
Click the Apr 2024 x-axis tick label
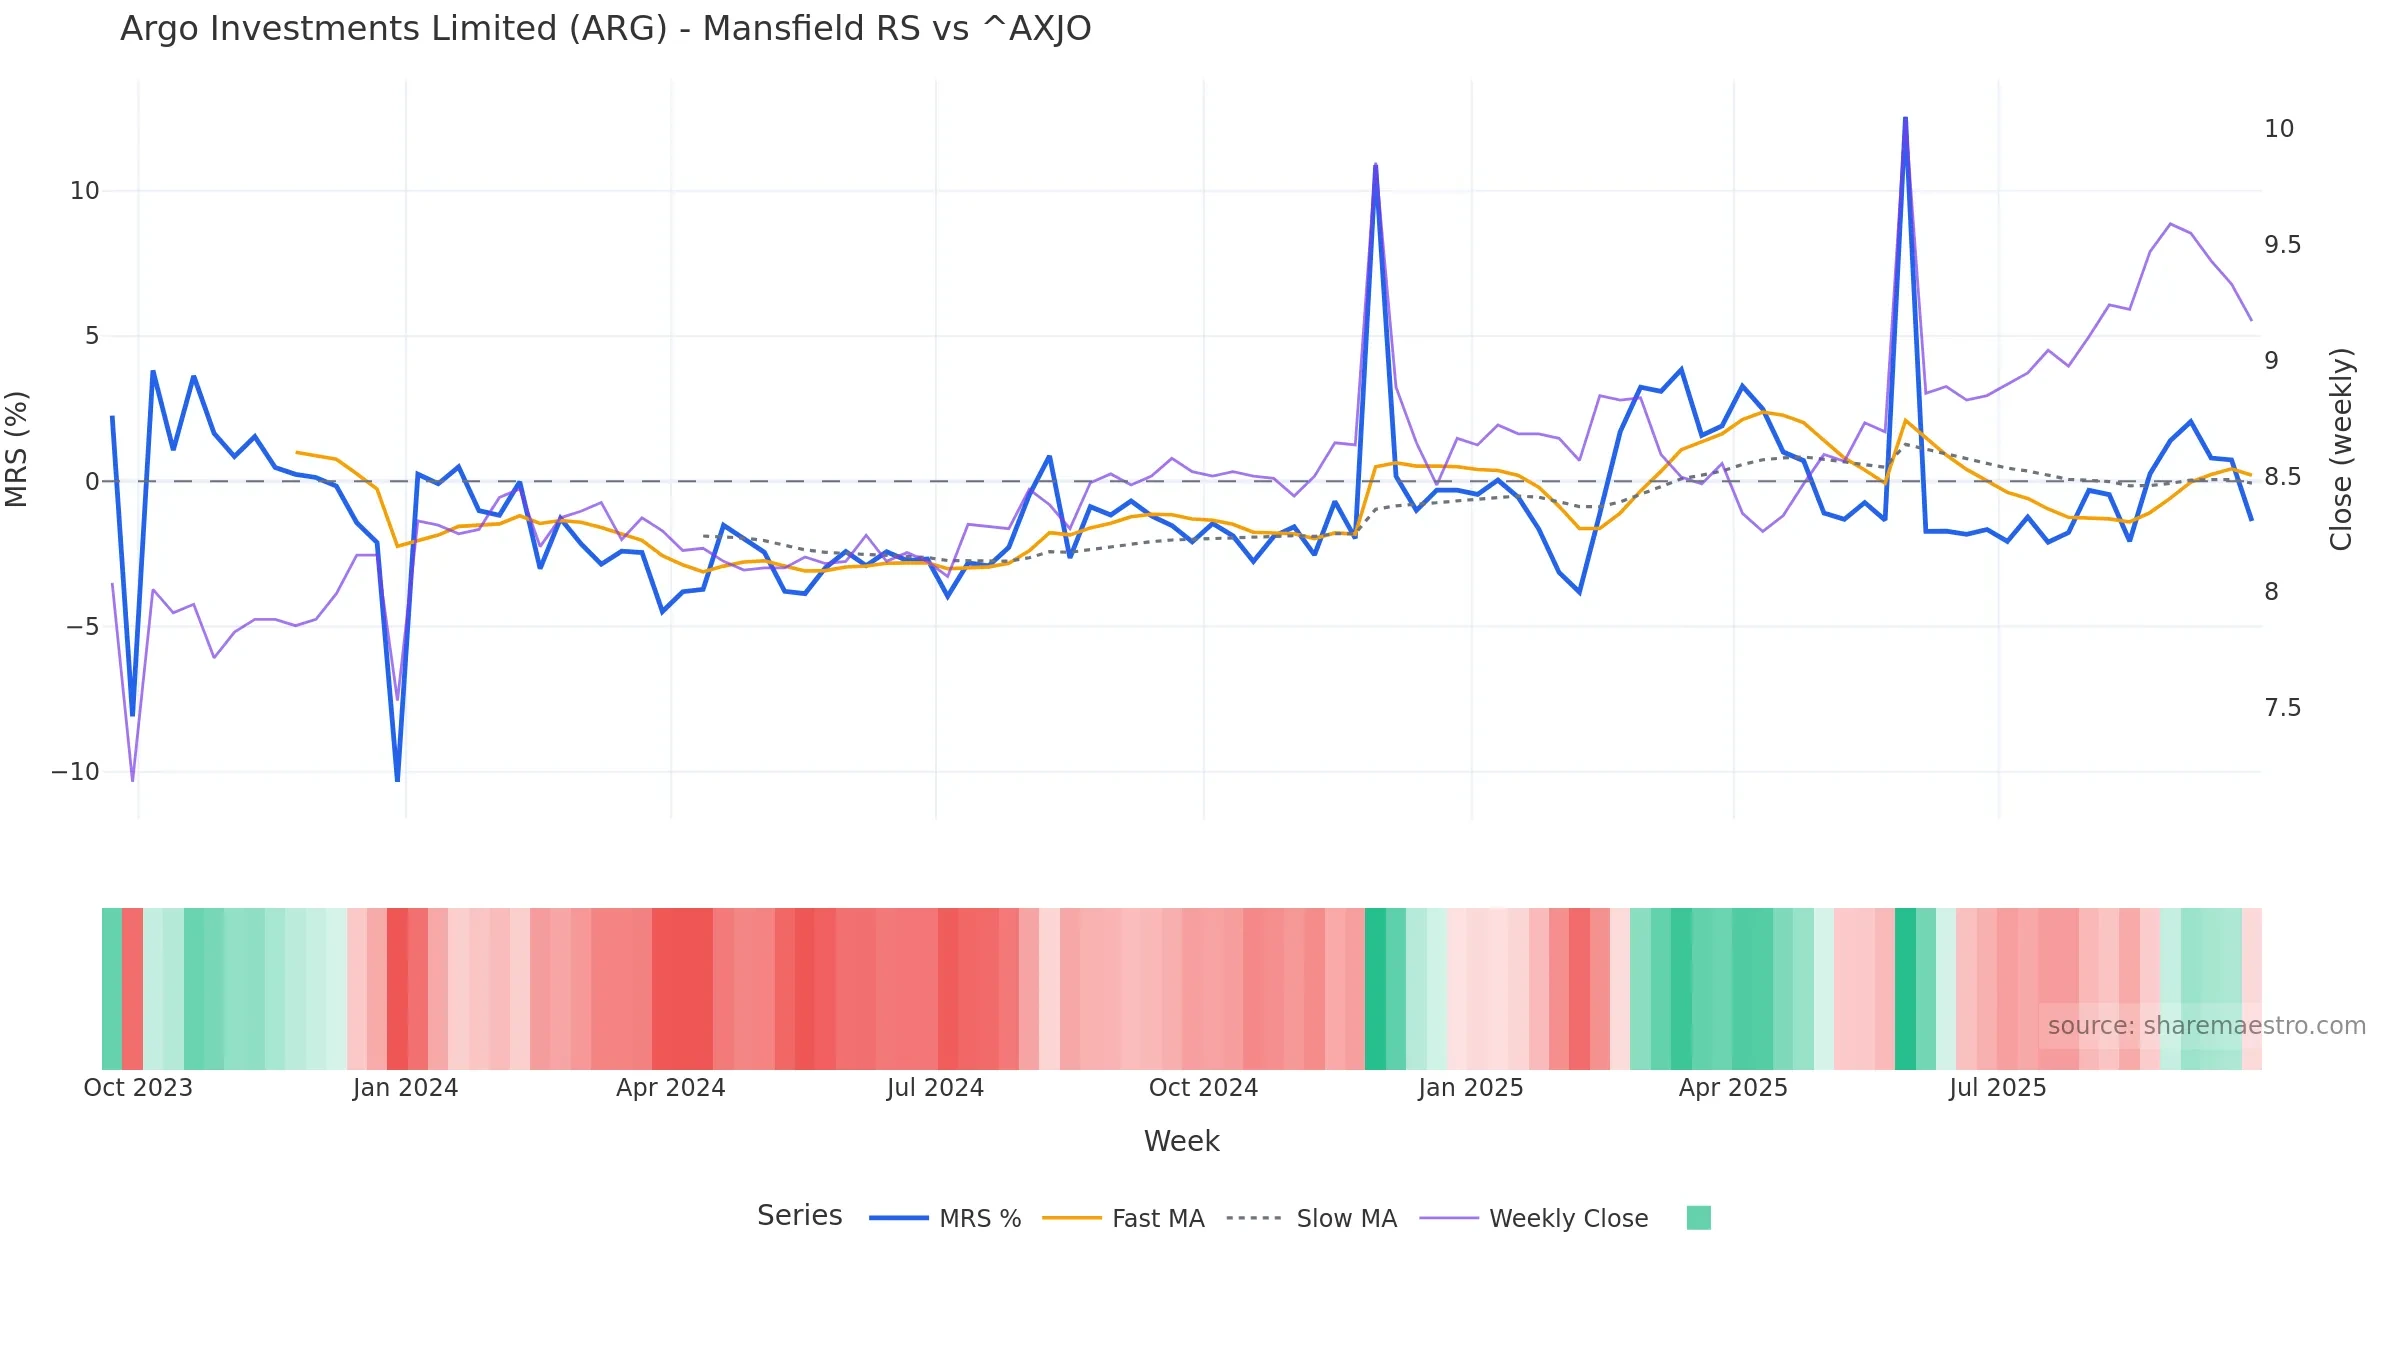[x=671, y=1088]
